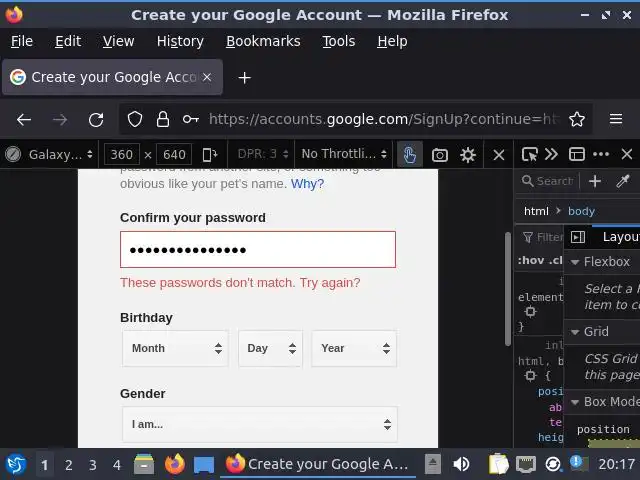640x480 pixels.
Task: Pick a color with the eyedropper icon
Action: coord(623,181)
